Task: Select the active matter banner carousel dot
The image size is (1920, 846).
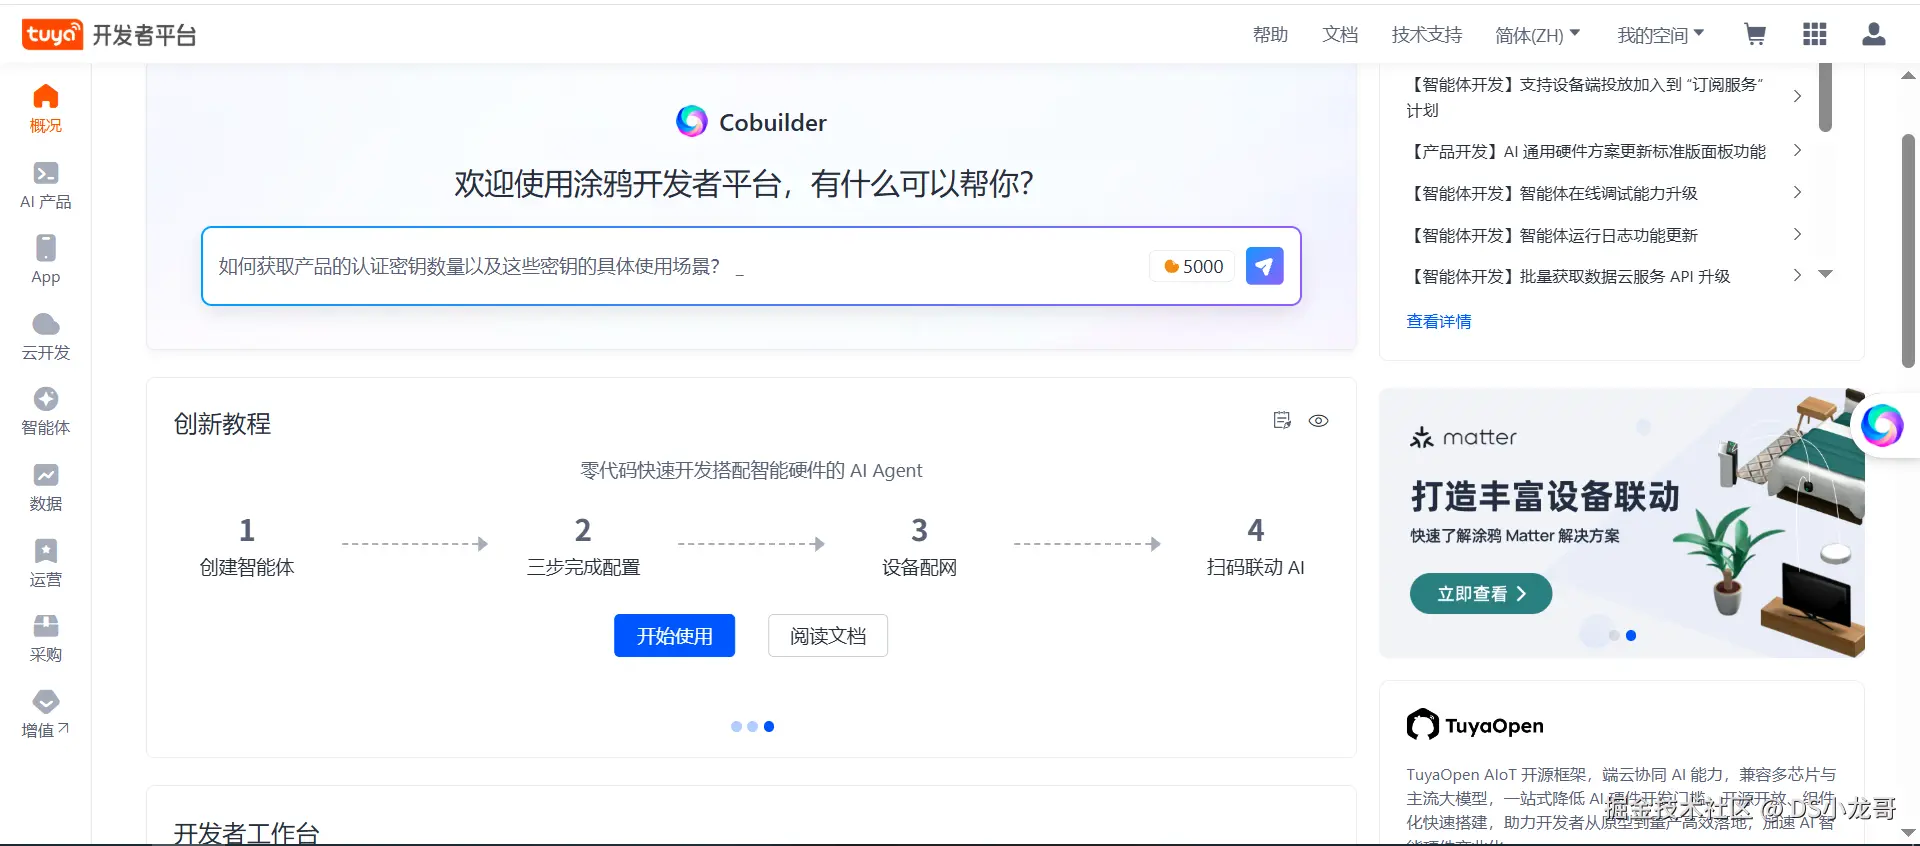Action: click(x=1631, y=636)
